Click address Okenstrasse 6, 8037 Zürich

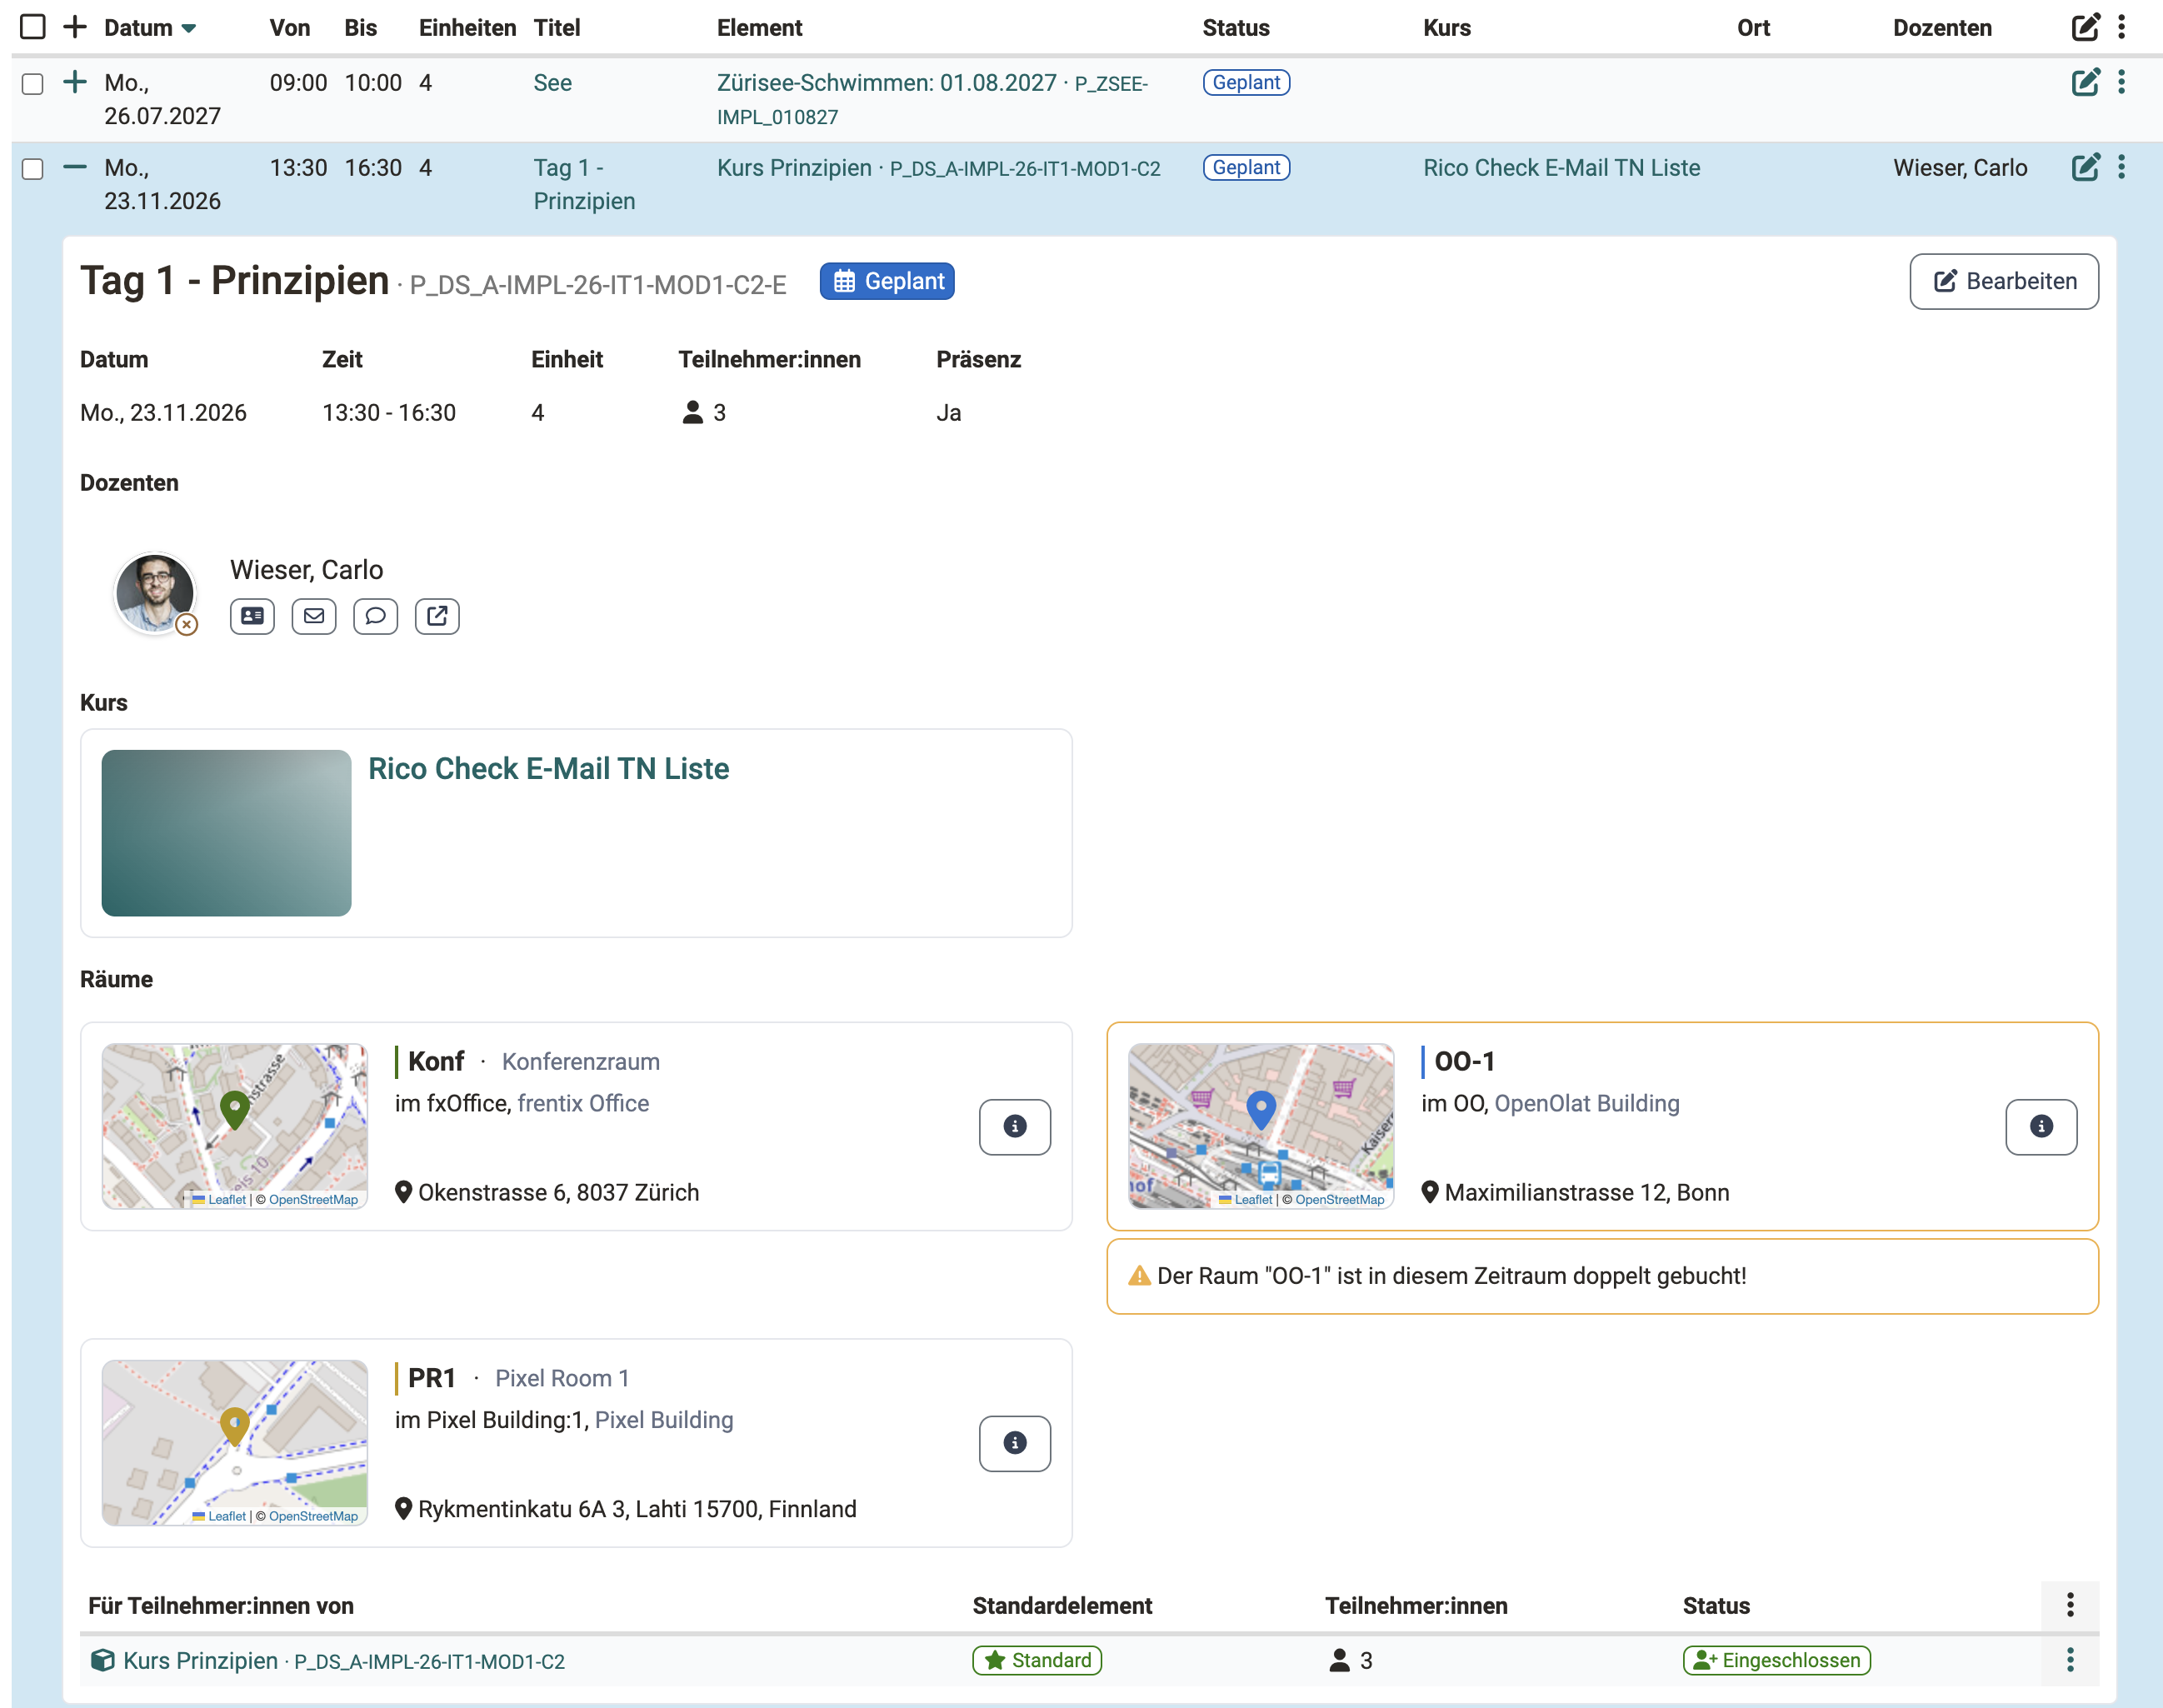coord(558,1192)
